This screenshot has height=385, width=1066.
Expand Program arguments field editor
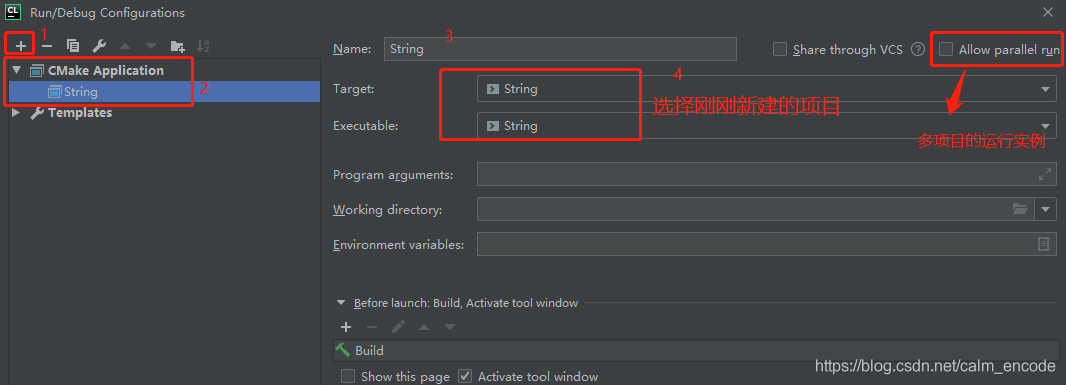1045,174
